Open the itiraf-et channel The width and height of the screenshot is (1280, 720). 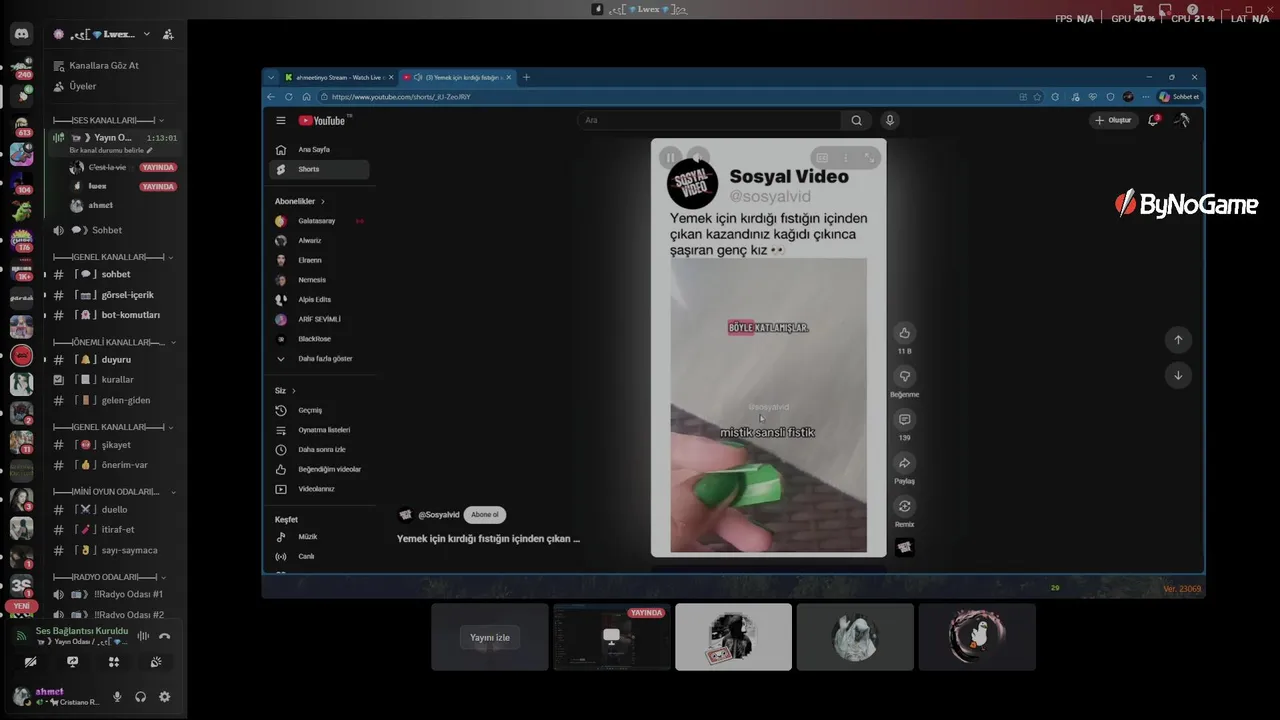[x=118, y=530]
